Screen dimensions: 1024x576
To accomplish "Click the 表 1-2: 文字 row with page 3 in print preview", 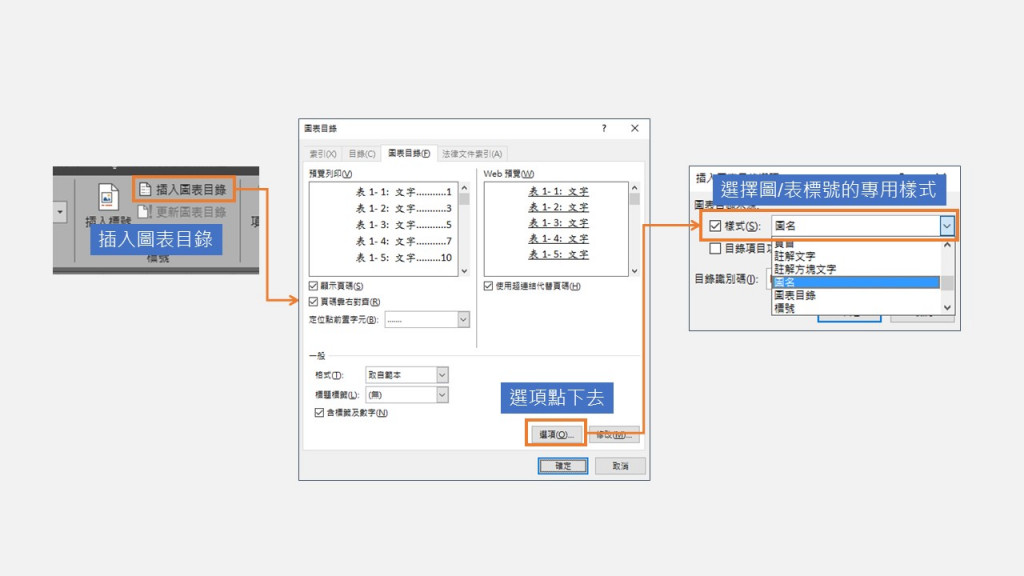I will click(x=404, y=208).
